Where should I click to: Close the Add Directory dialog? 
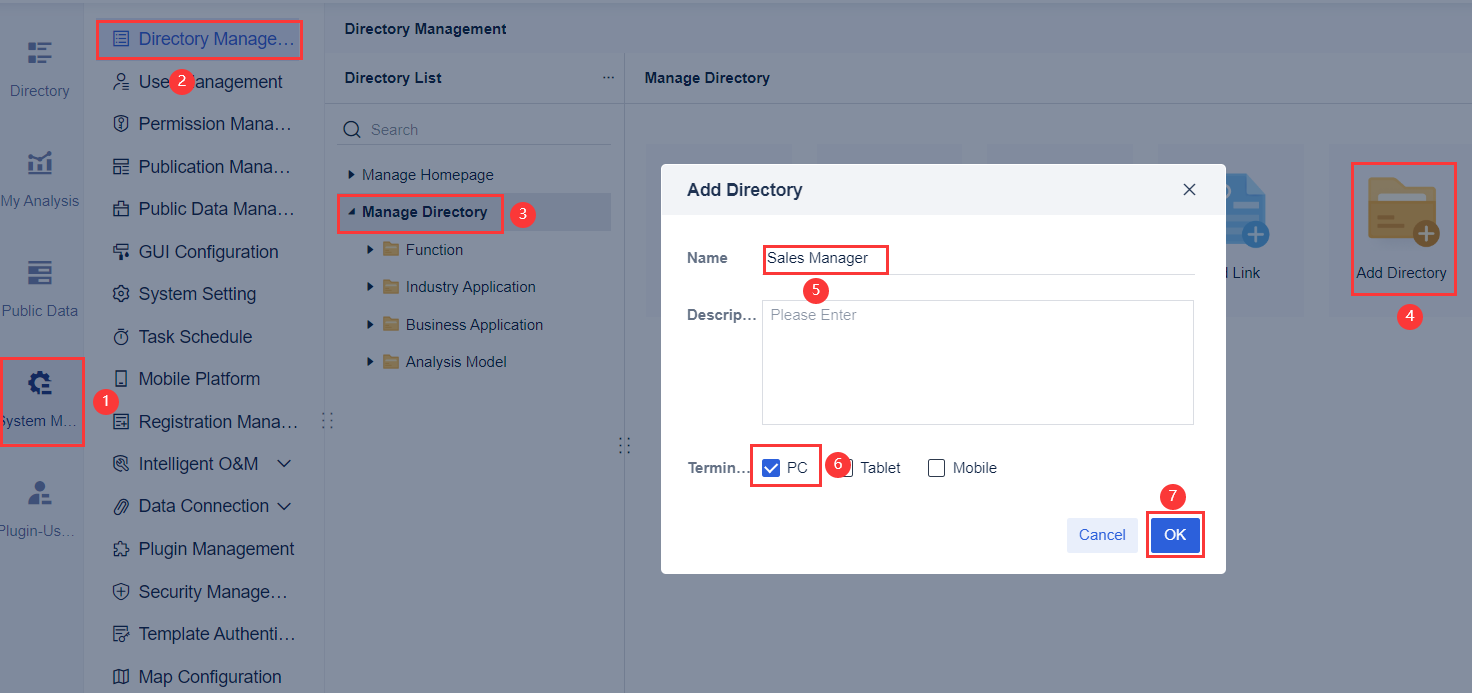point(1189,189)
